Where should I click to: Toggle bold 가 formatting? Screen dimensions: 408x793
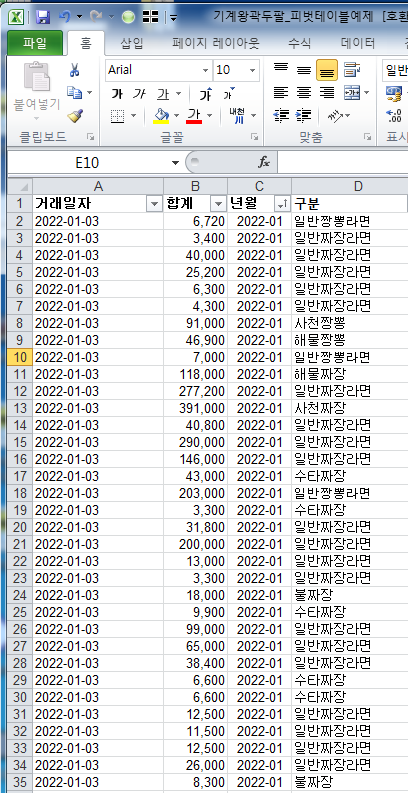[117, 94]
